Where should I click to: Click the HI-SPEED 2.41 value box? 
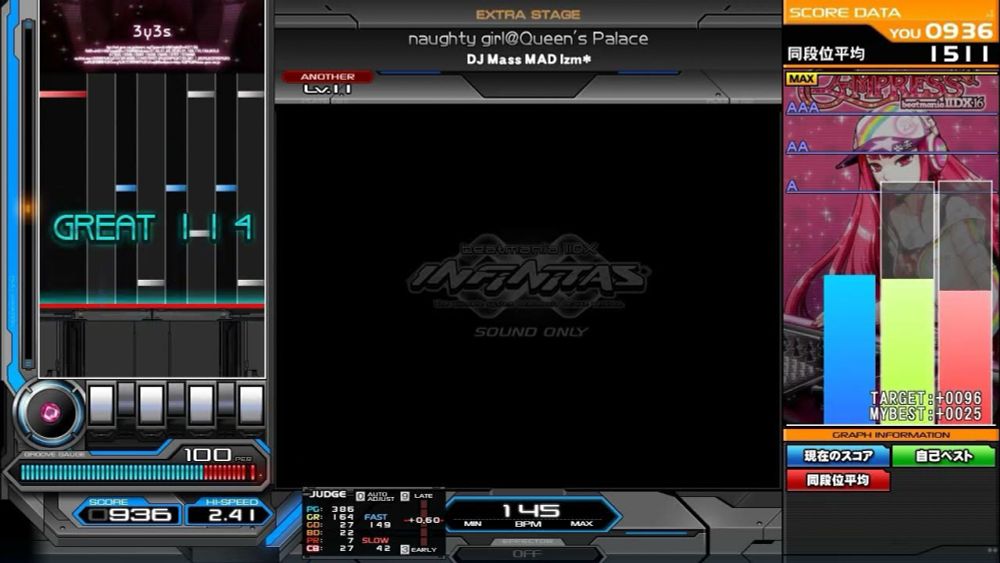(x=230, y=515)
